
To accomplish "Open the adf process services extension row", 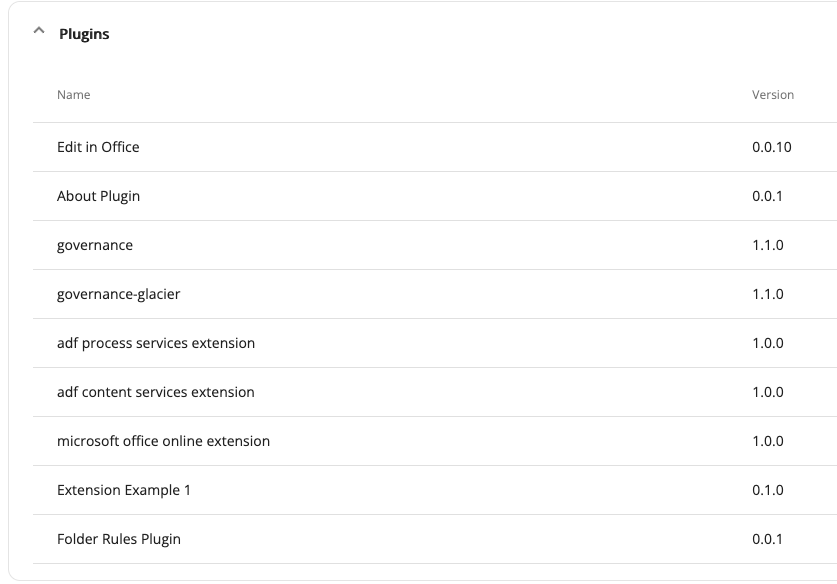I will pyautogui.click(x=155, y=343).
